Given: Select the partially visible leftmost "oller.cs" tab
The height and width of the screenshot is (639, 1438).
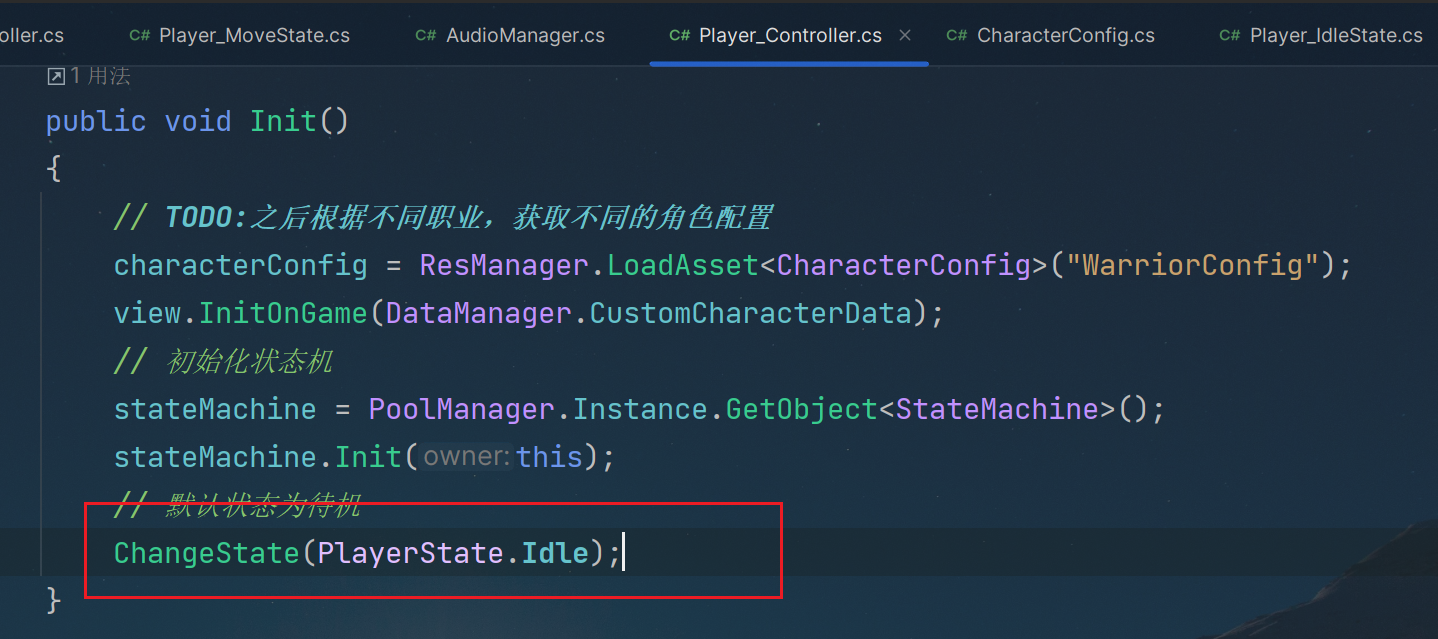Looking at the screenshot, I should click(x=32, y=35).
